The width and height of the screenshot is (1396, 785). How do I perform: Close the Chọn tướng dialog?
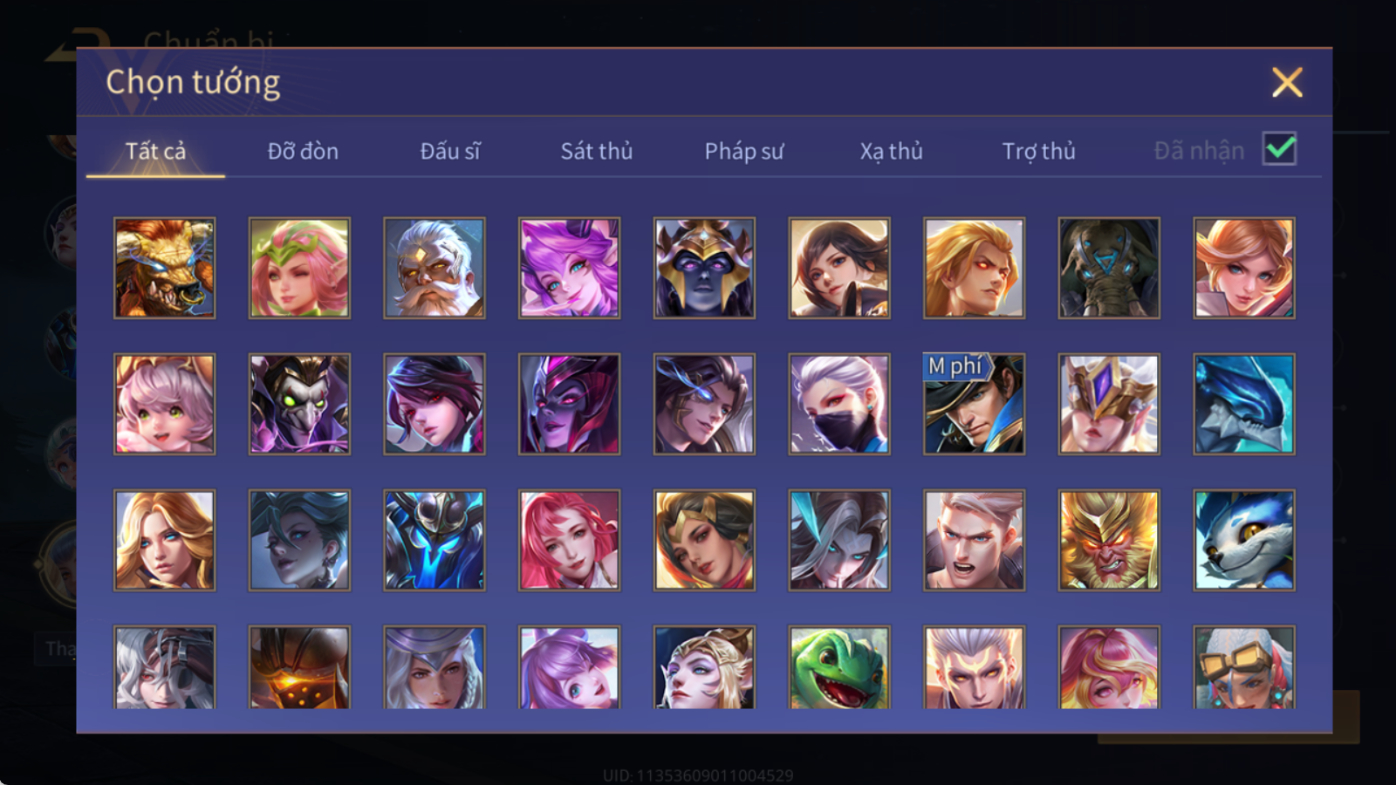1287,82
